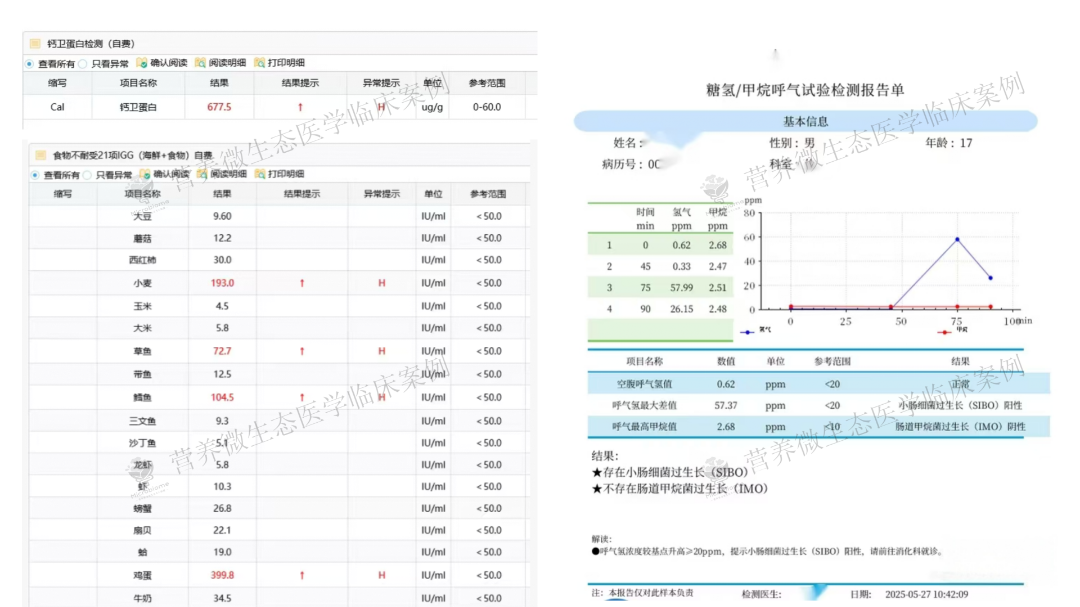Select 查看所有 radio in the 食物不耐受21项IGG panel
This screenshot has width=1080, height=607.
tap(36, 174)
